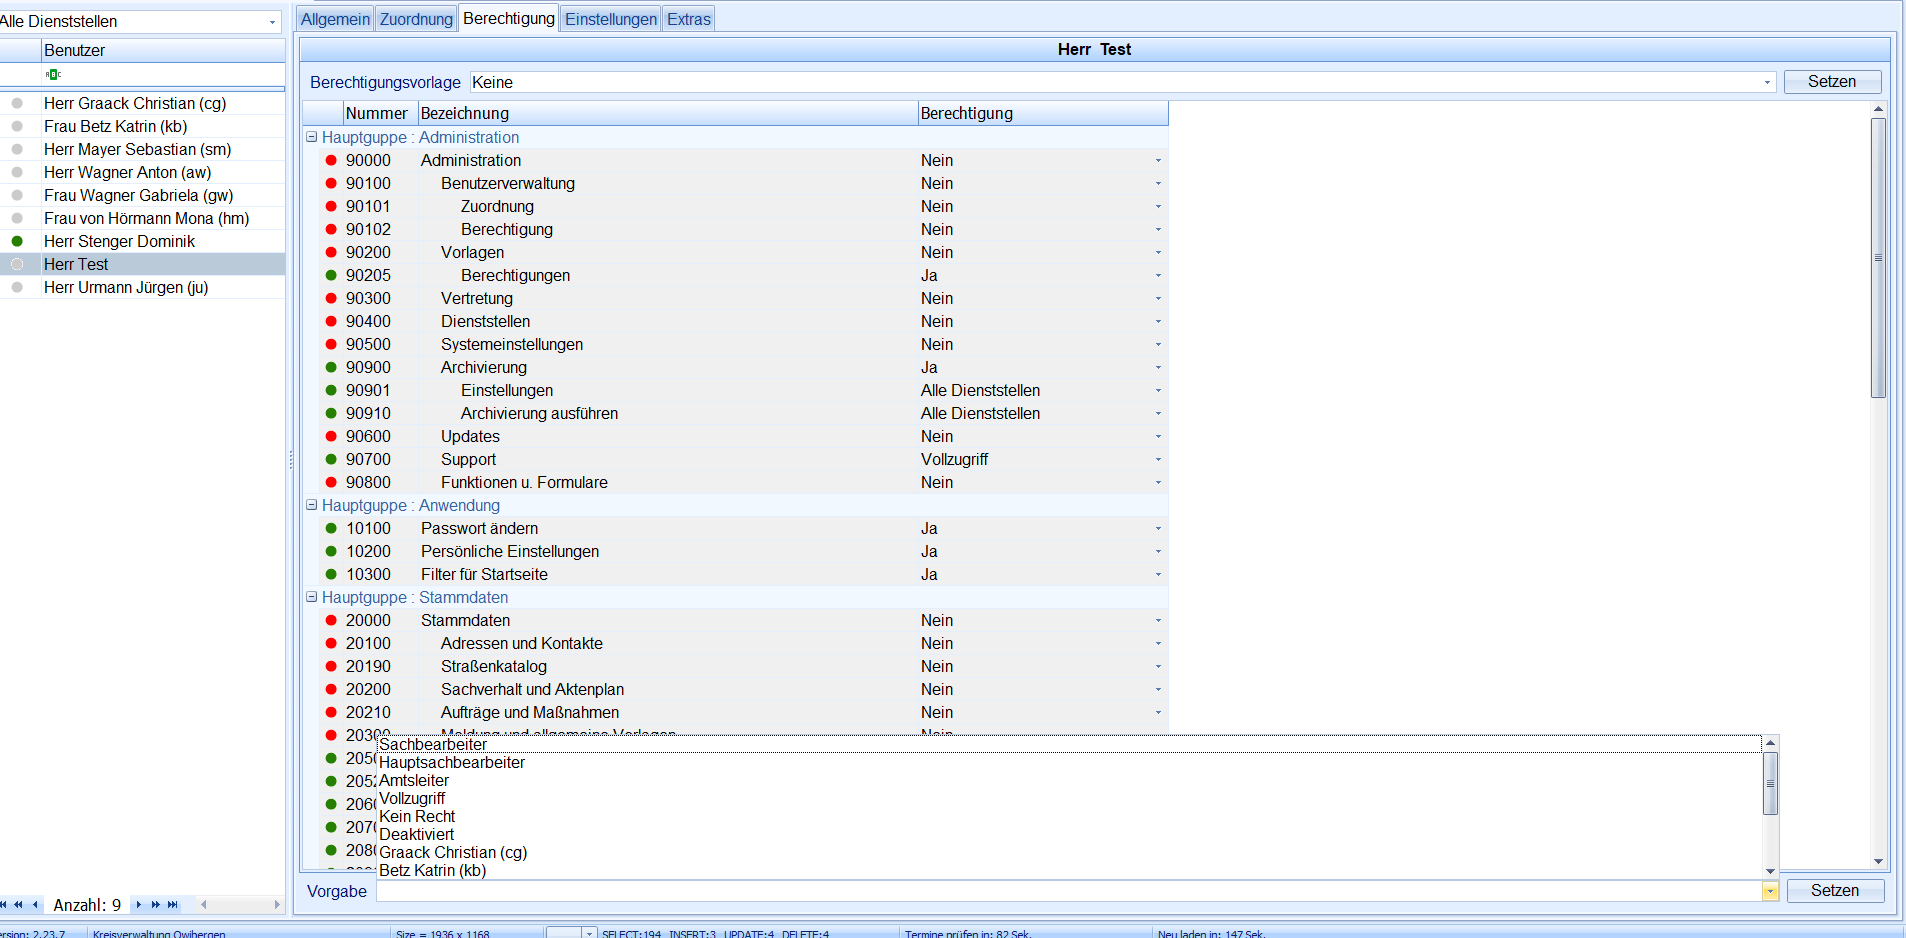The width and height of the screenshot is (1906, 938).
Task: Open permission dropdown for 90100 Benutzerverwaltung
Action: click(x=1158, y=183)
